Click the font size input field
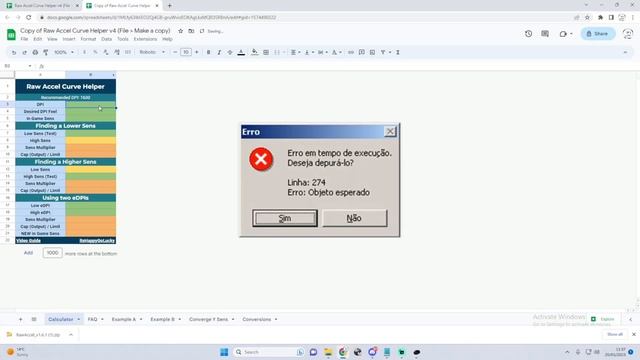Screen dimensions: 640x360 tap(186, 52)
